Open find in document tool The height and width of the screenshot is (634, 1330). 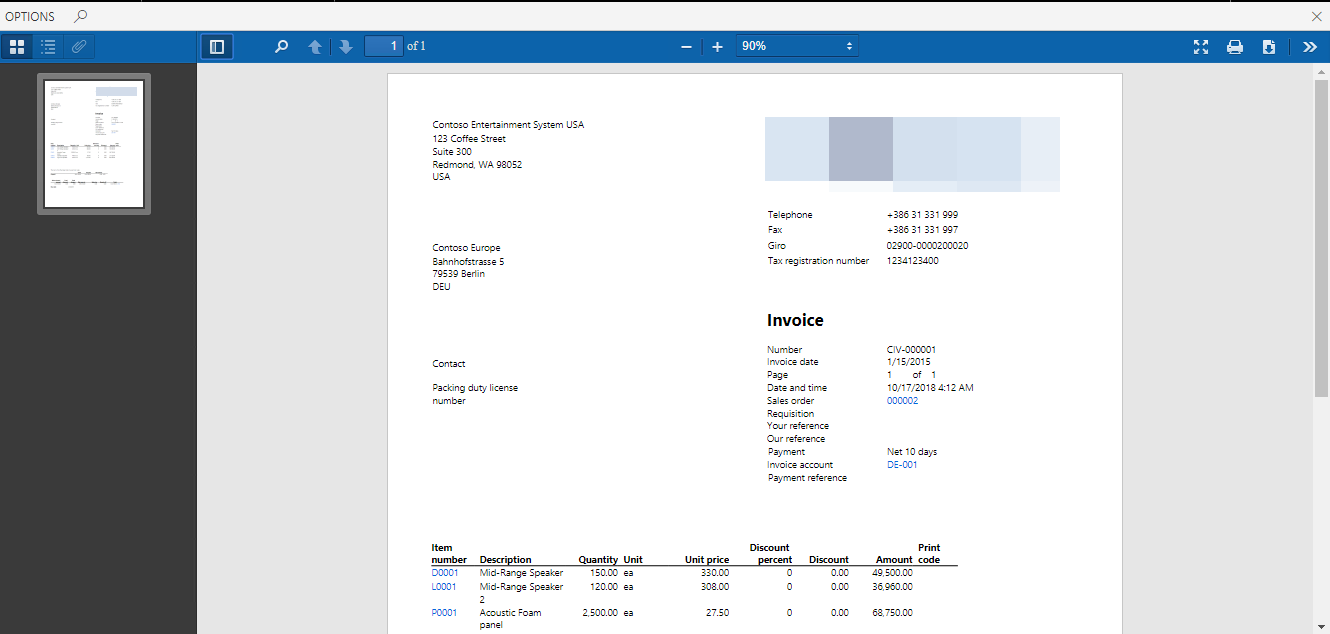(x=282, y=46)
